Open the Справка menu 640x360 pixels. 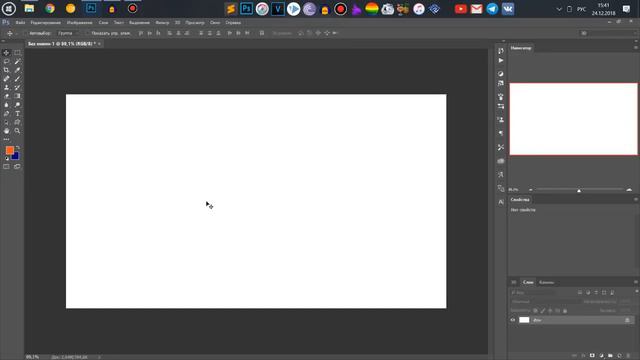coord(233,22)
